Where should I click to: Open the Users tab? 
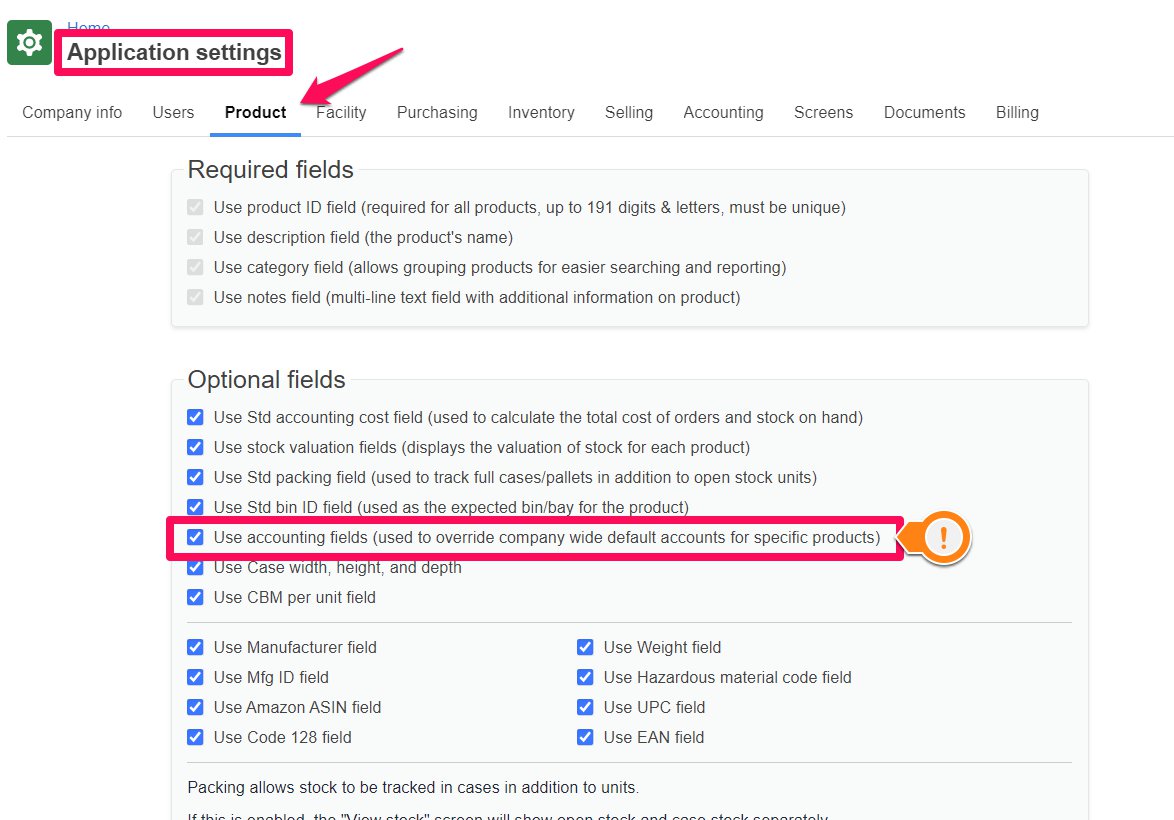click(173, 112)
